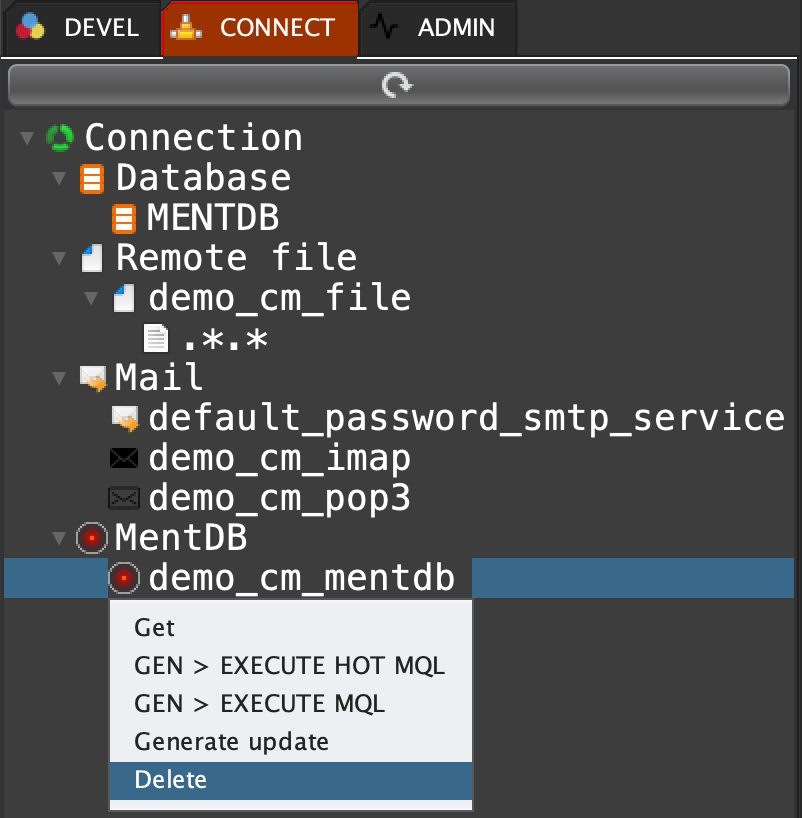
Task: Select the default_password_smtp_service tree item
Action: (x=466, y=418)
